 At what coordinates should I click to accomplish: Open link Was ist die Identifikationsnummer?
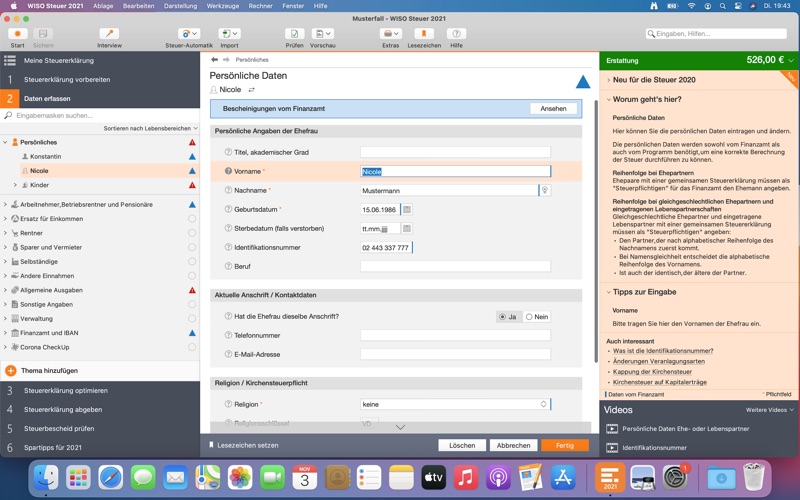[663, 351]
